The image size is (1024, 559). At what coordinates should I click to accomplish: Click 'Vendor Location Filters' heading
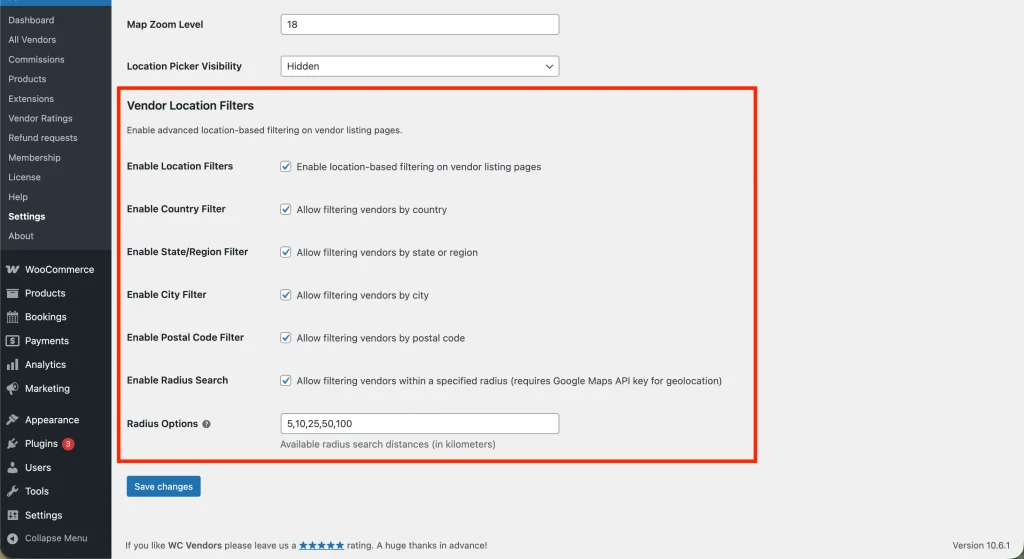pyautogui.click(x=190, y=105)
